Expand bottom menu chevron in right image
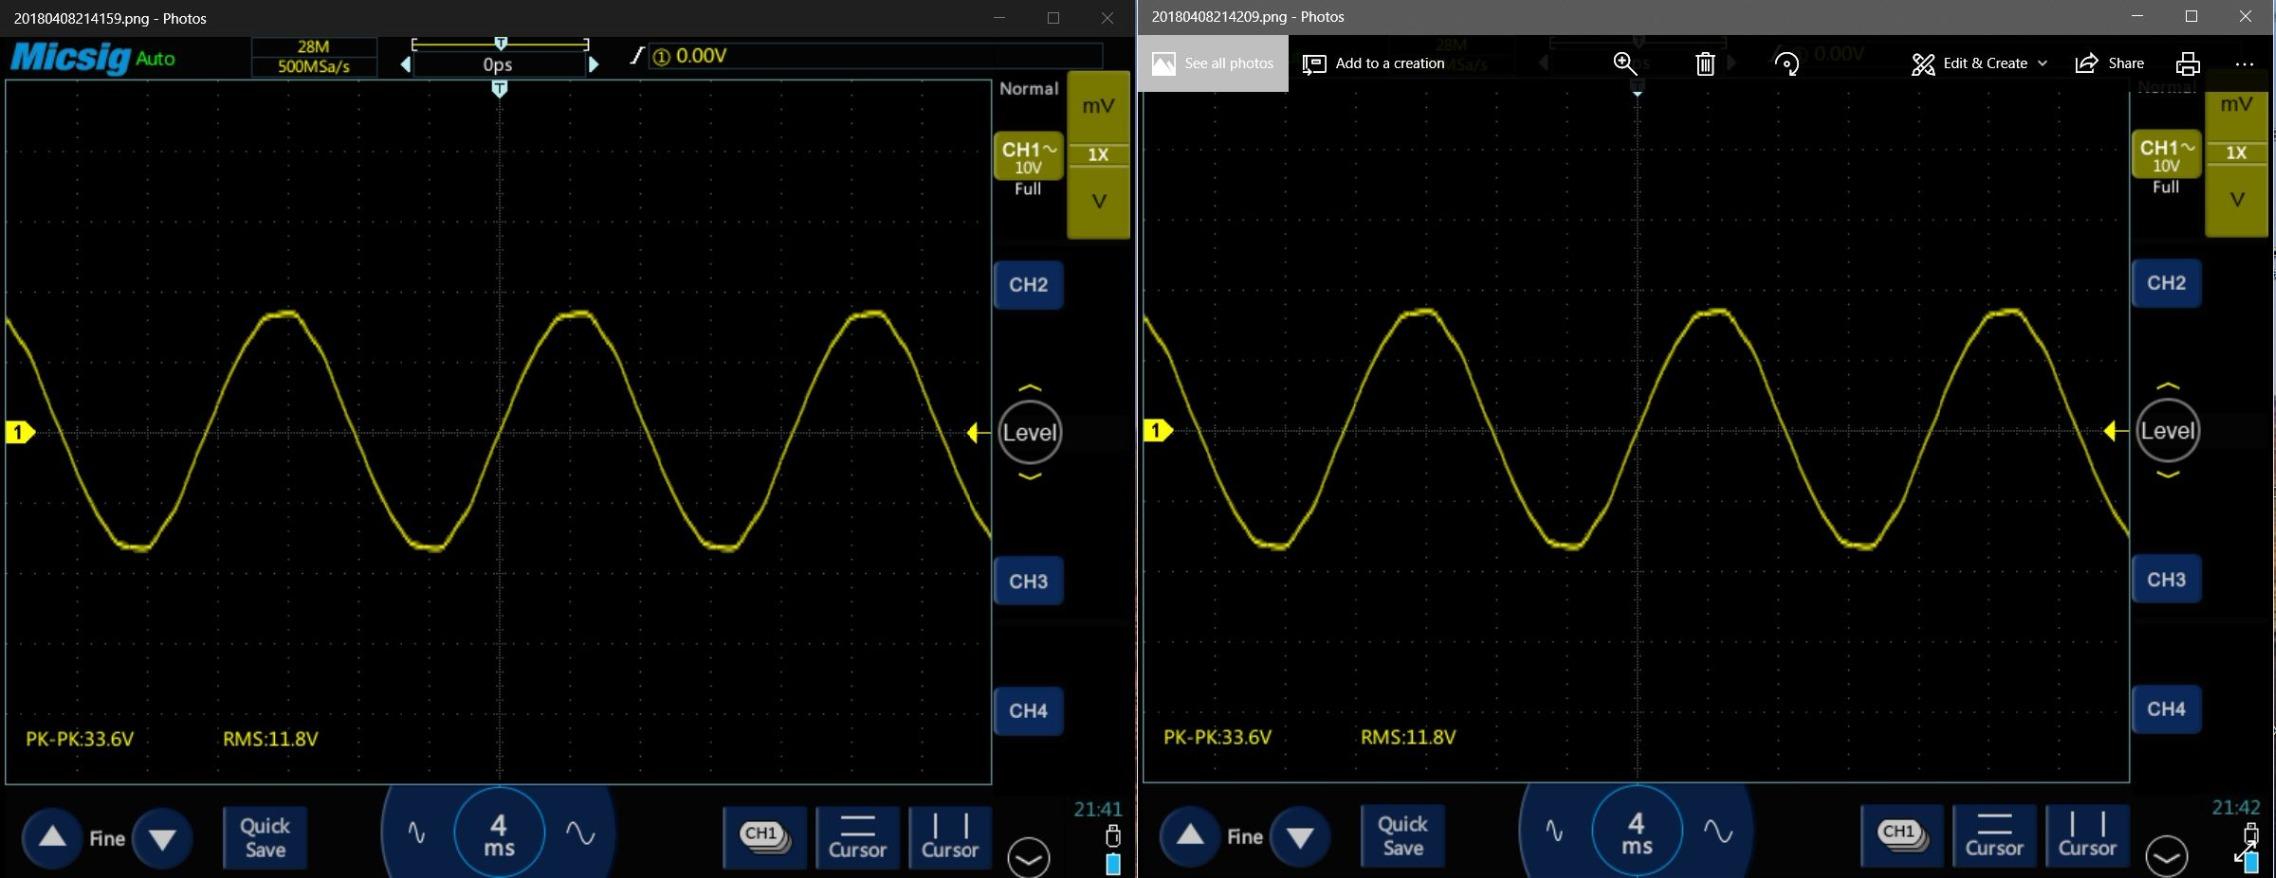This screenshot has height=878, width=2276. pyautogui.click(x=2166, y=856)
